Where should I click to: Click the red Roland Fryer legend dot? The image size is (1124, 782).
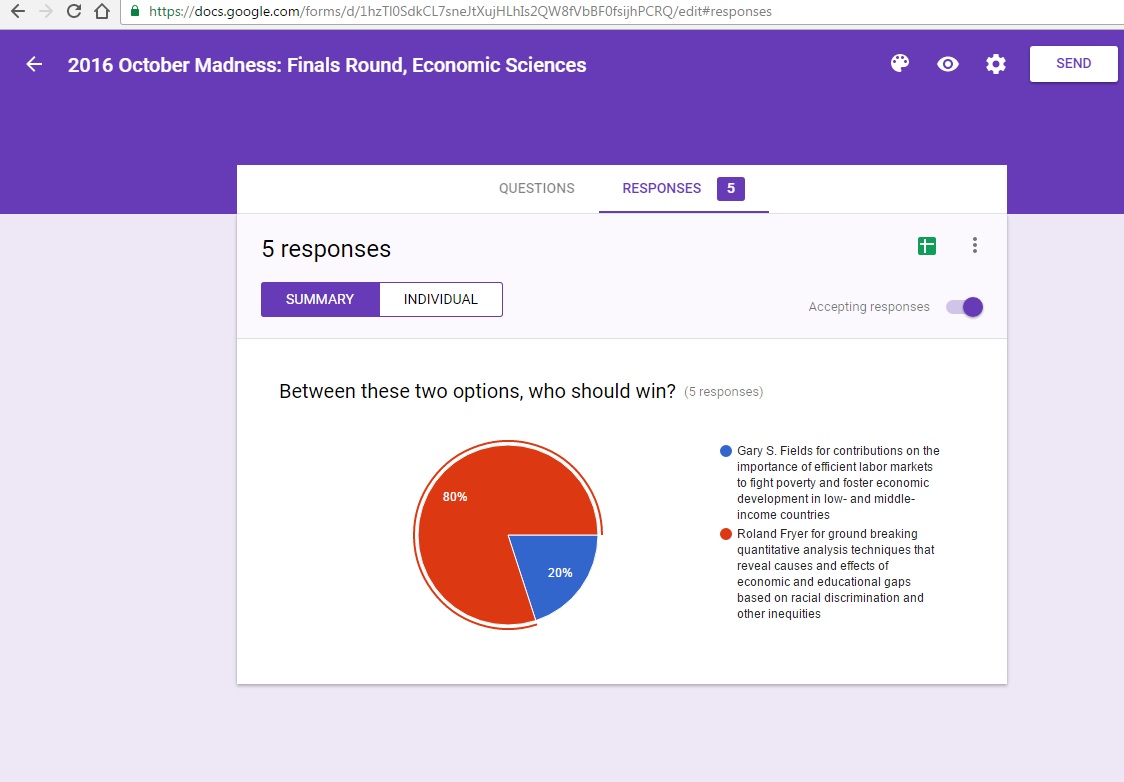(726, 534)
